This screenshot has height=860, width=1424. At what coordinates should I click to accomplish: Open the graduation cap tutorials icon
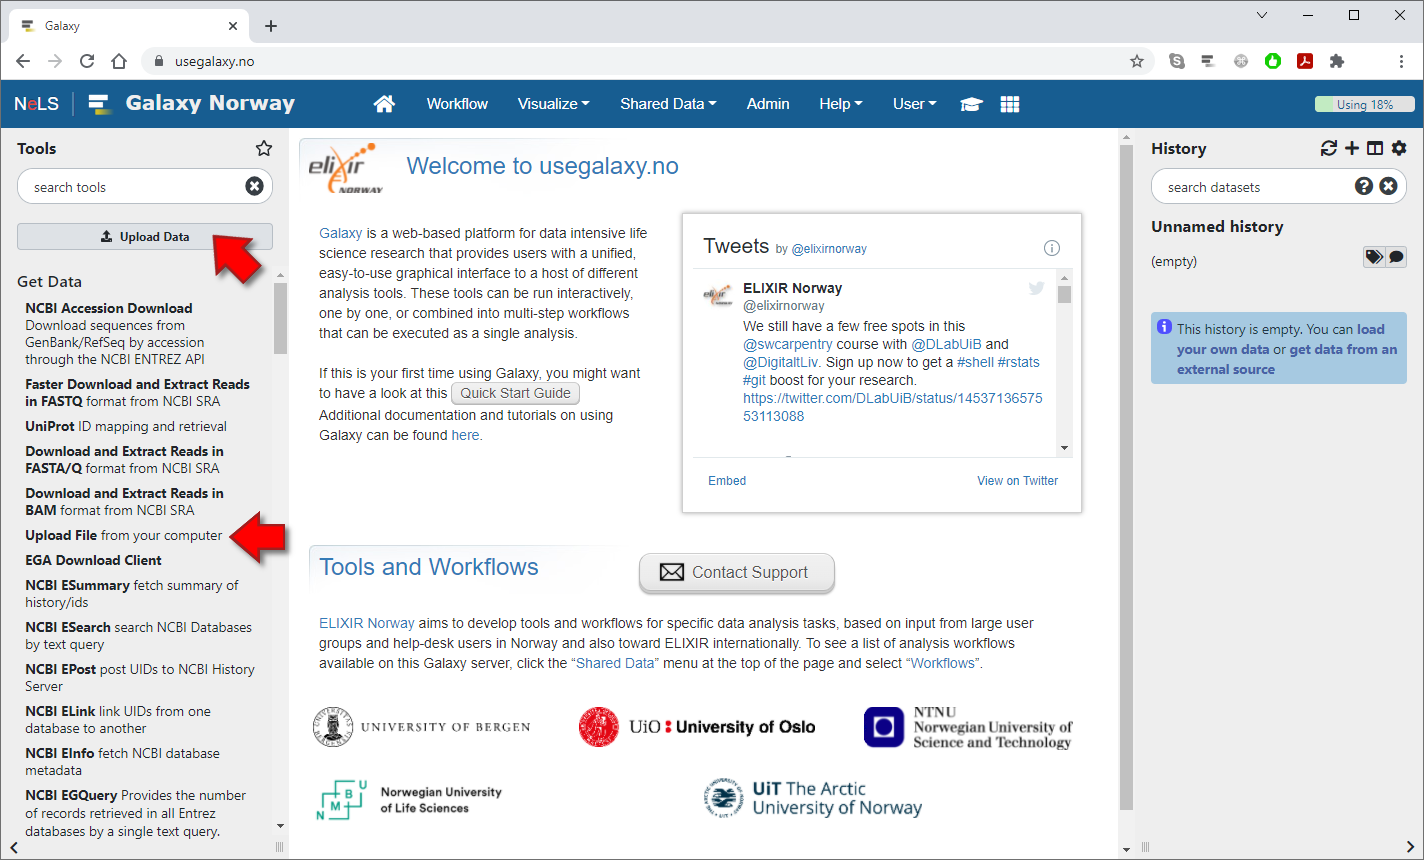(971, 104)
